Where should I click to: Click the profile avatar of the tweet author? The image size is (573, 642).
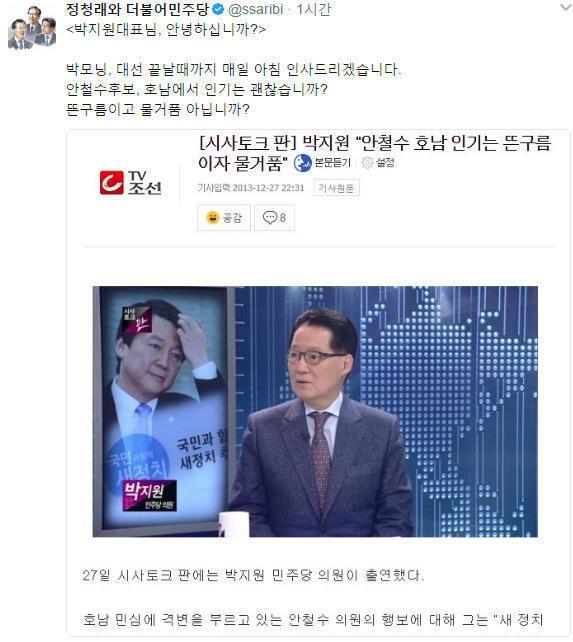pyautogui.click(x=32, y=28)
